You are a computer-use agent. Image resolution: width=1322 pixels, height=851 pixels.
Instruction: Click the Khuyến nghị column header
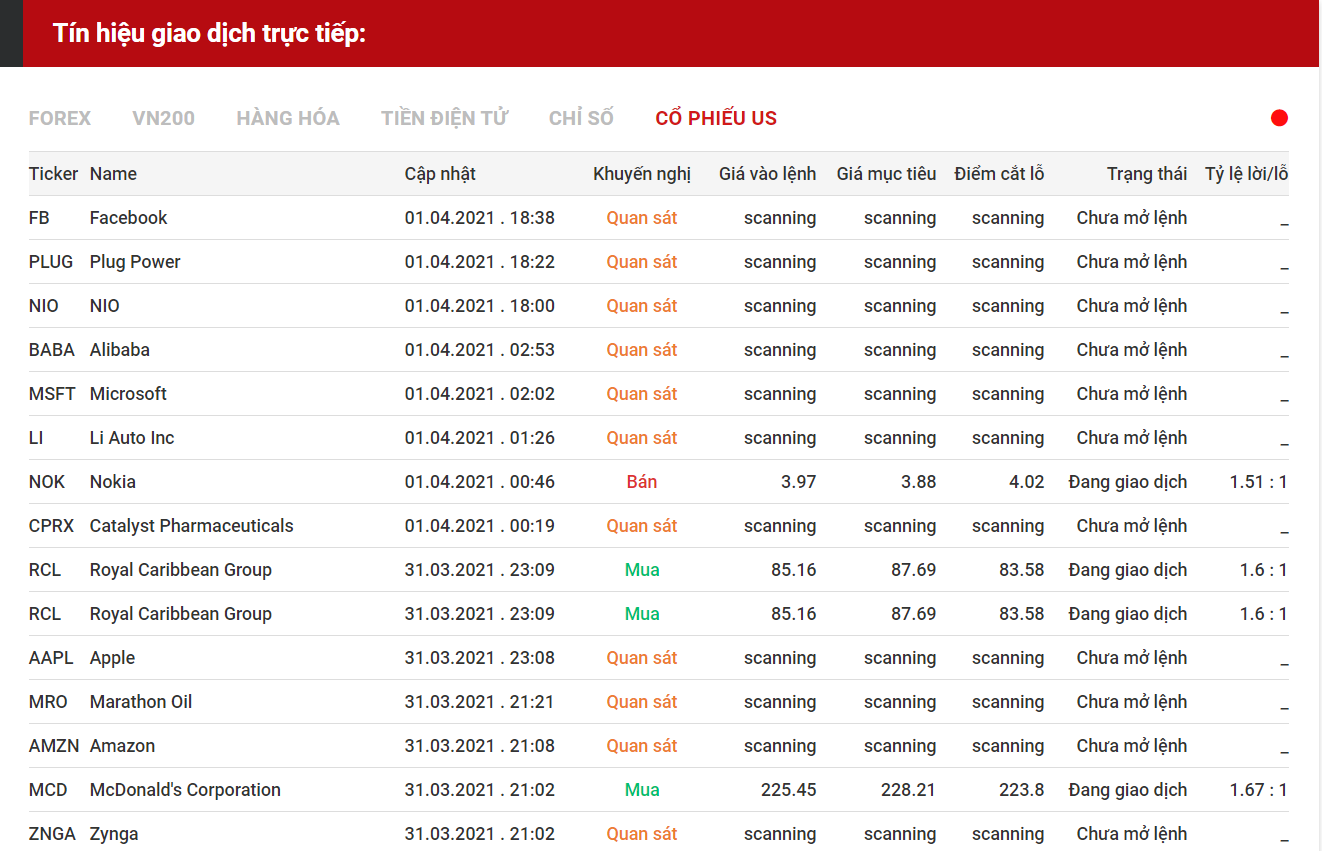642,174
